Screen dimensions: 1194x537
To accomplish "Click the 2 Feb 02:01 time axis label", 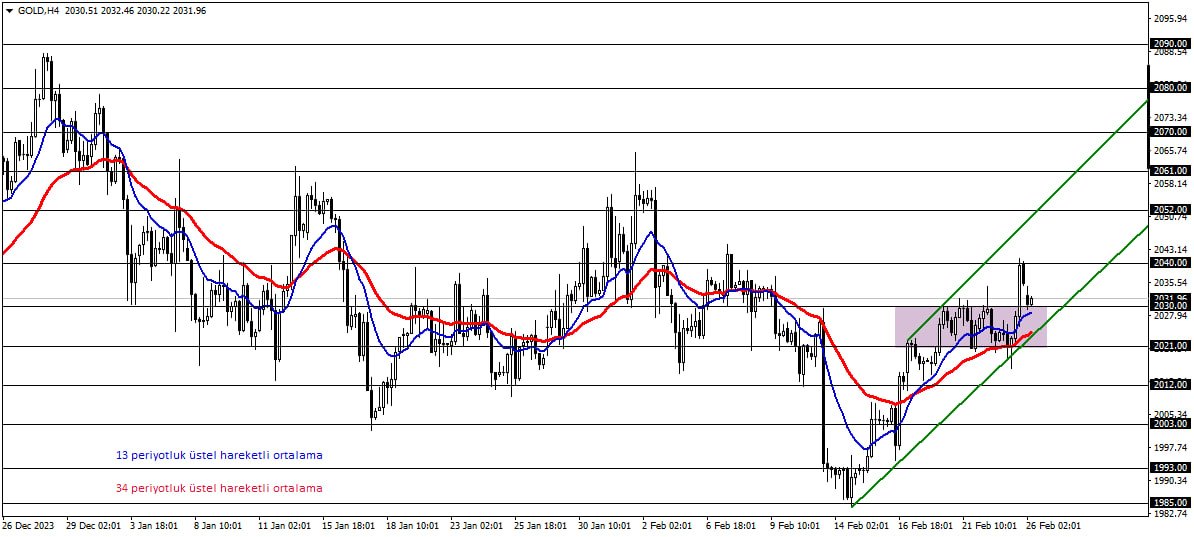I will click(666, 526).
